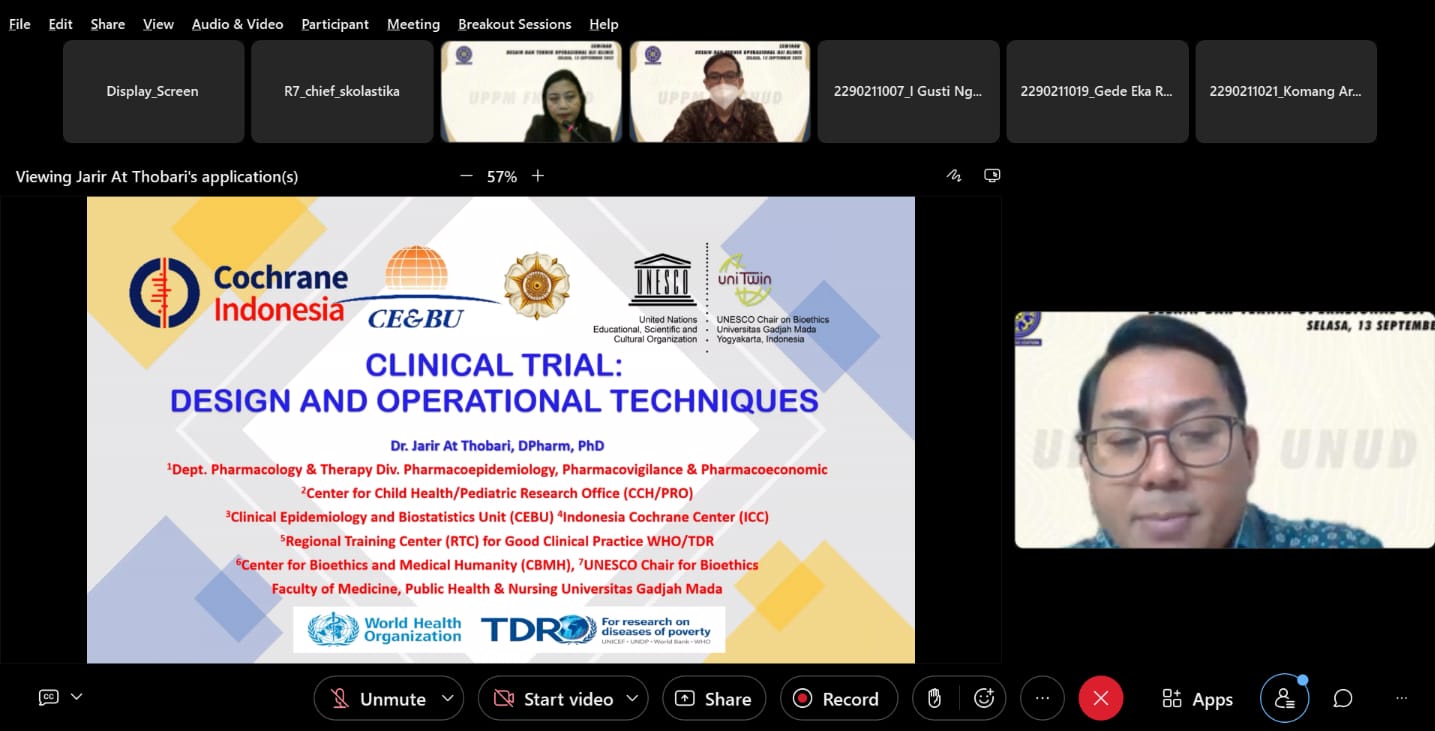The height and width of the screenshot is (731, 1435).
Task: Open the Audio & Video menu
Action: coord(237,24)
